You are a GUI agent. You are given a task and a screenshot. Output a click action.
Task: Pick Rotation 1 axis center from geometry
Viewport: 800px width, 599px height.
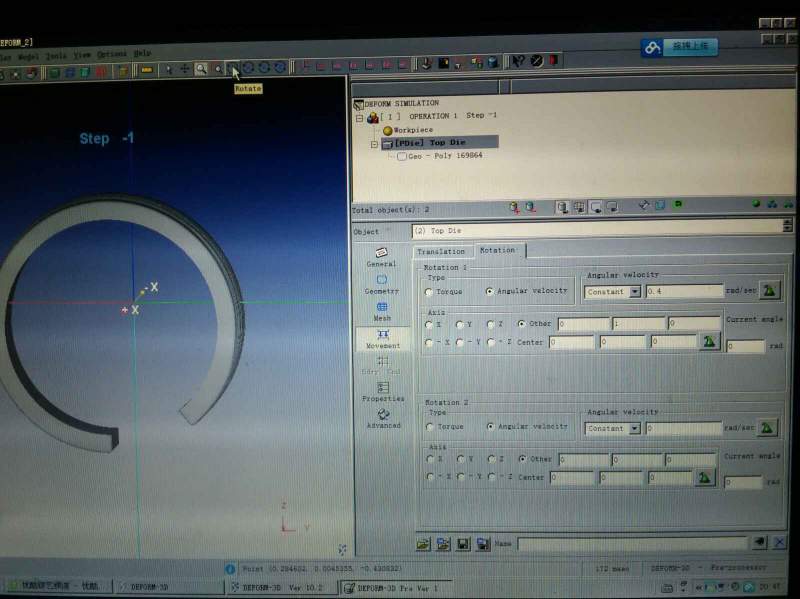pos(709,341)
